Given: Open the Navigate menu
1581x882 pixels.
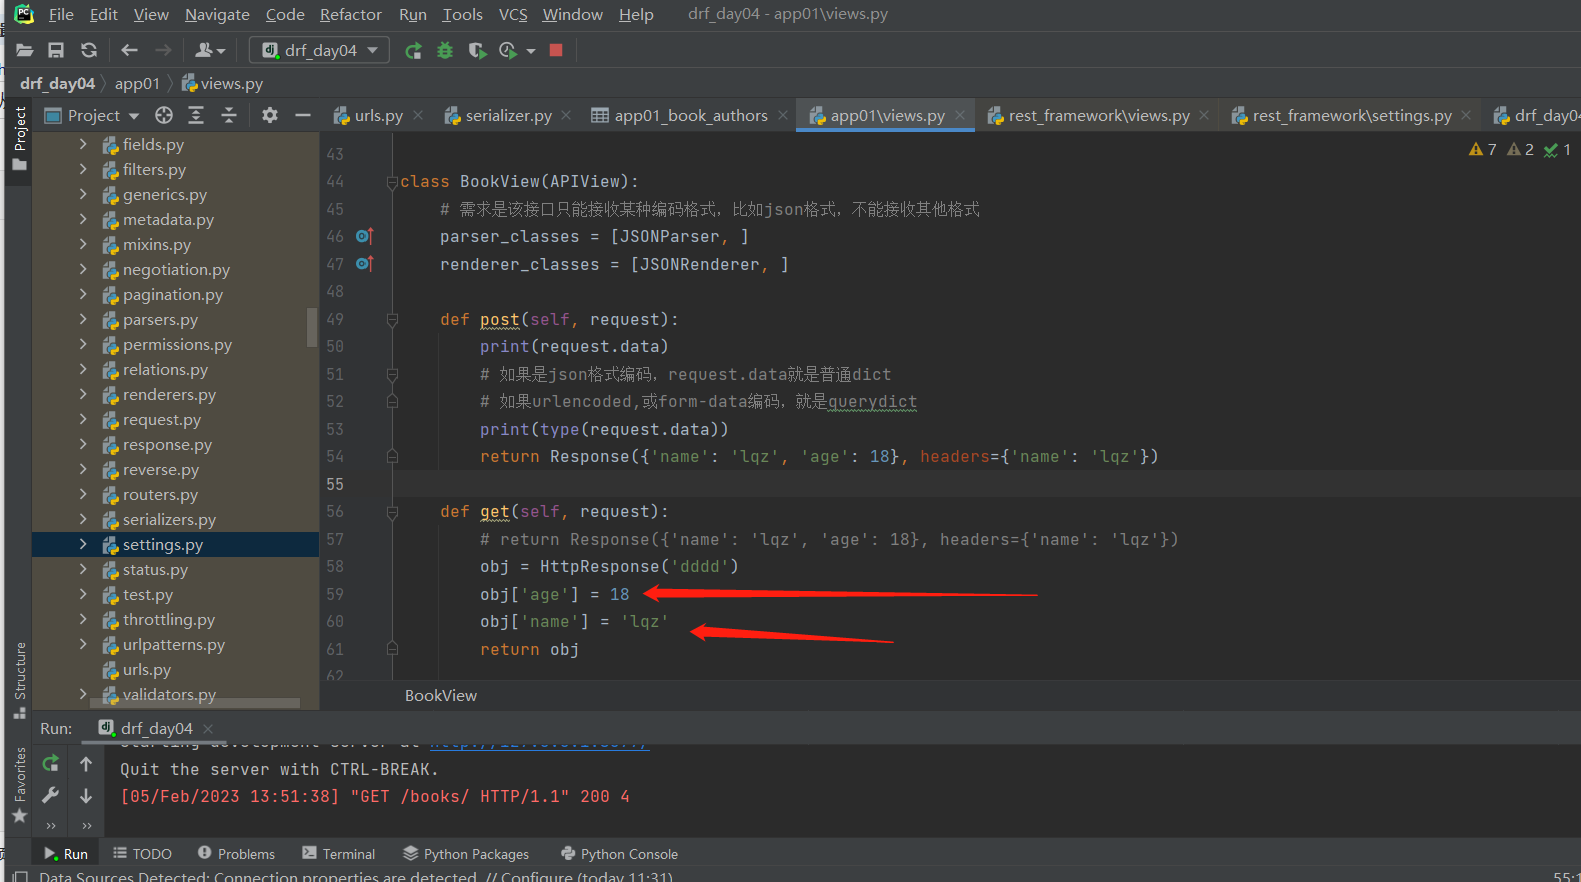Looking at the screenshot, I should [x=217, y=14].
